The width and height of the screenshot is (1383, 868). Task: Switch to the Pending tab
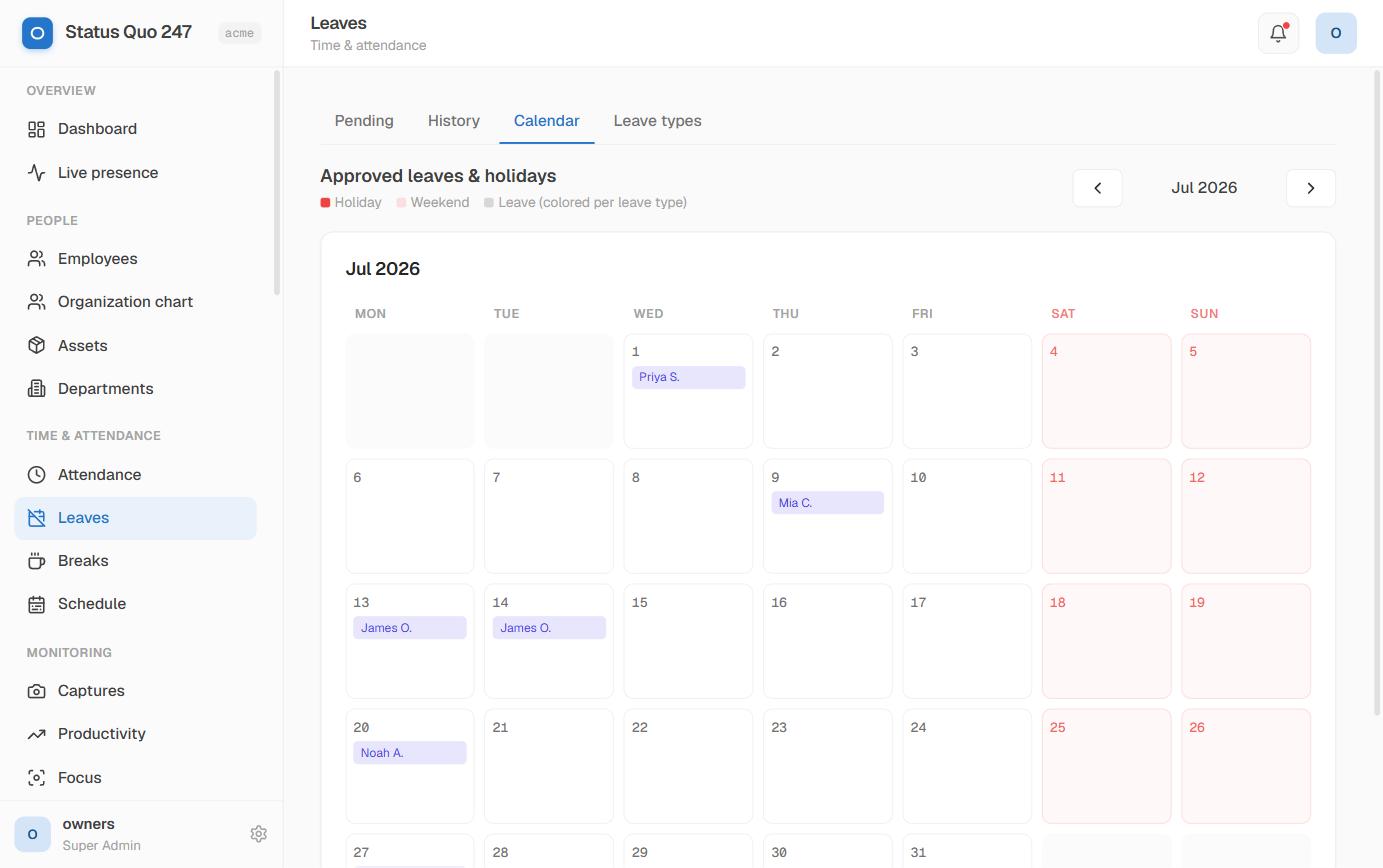click(x=364, y=121)
